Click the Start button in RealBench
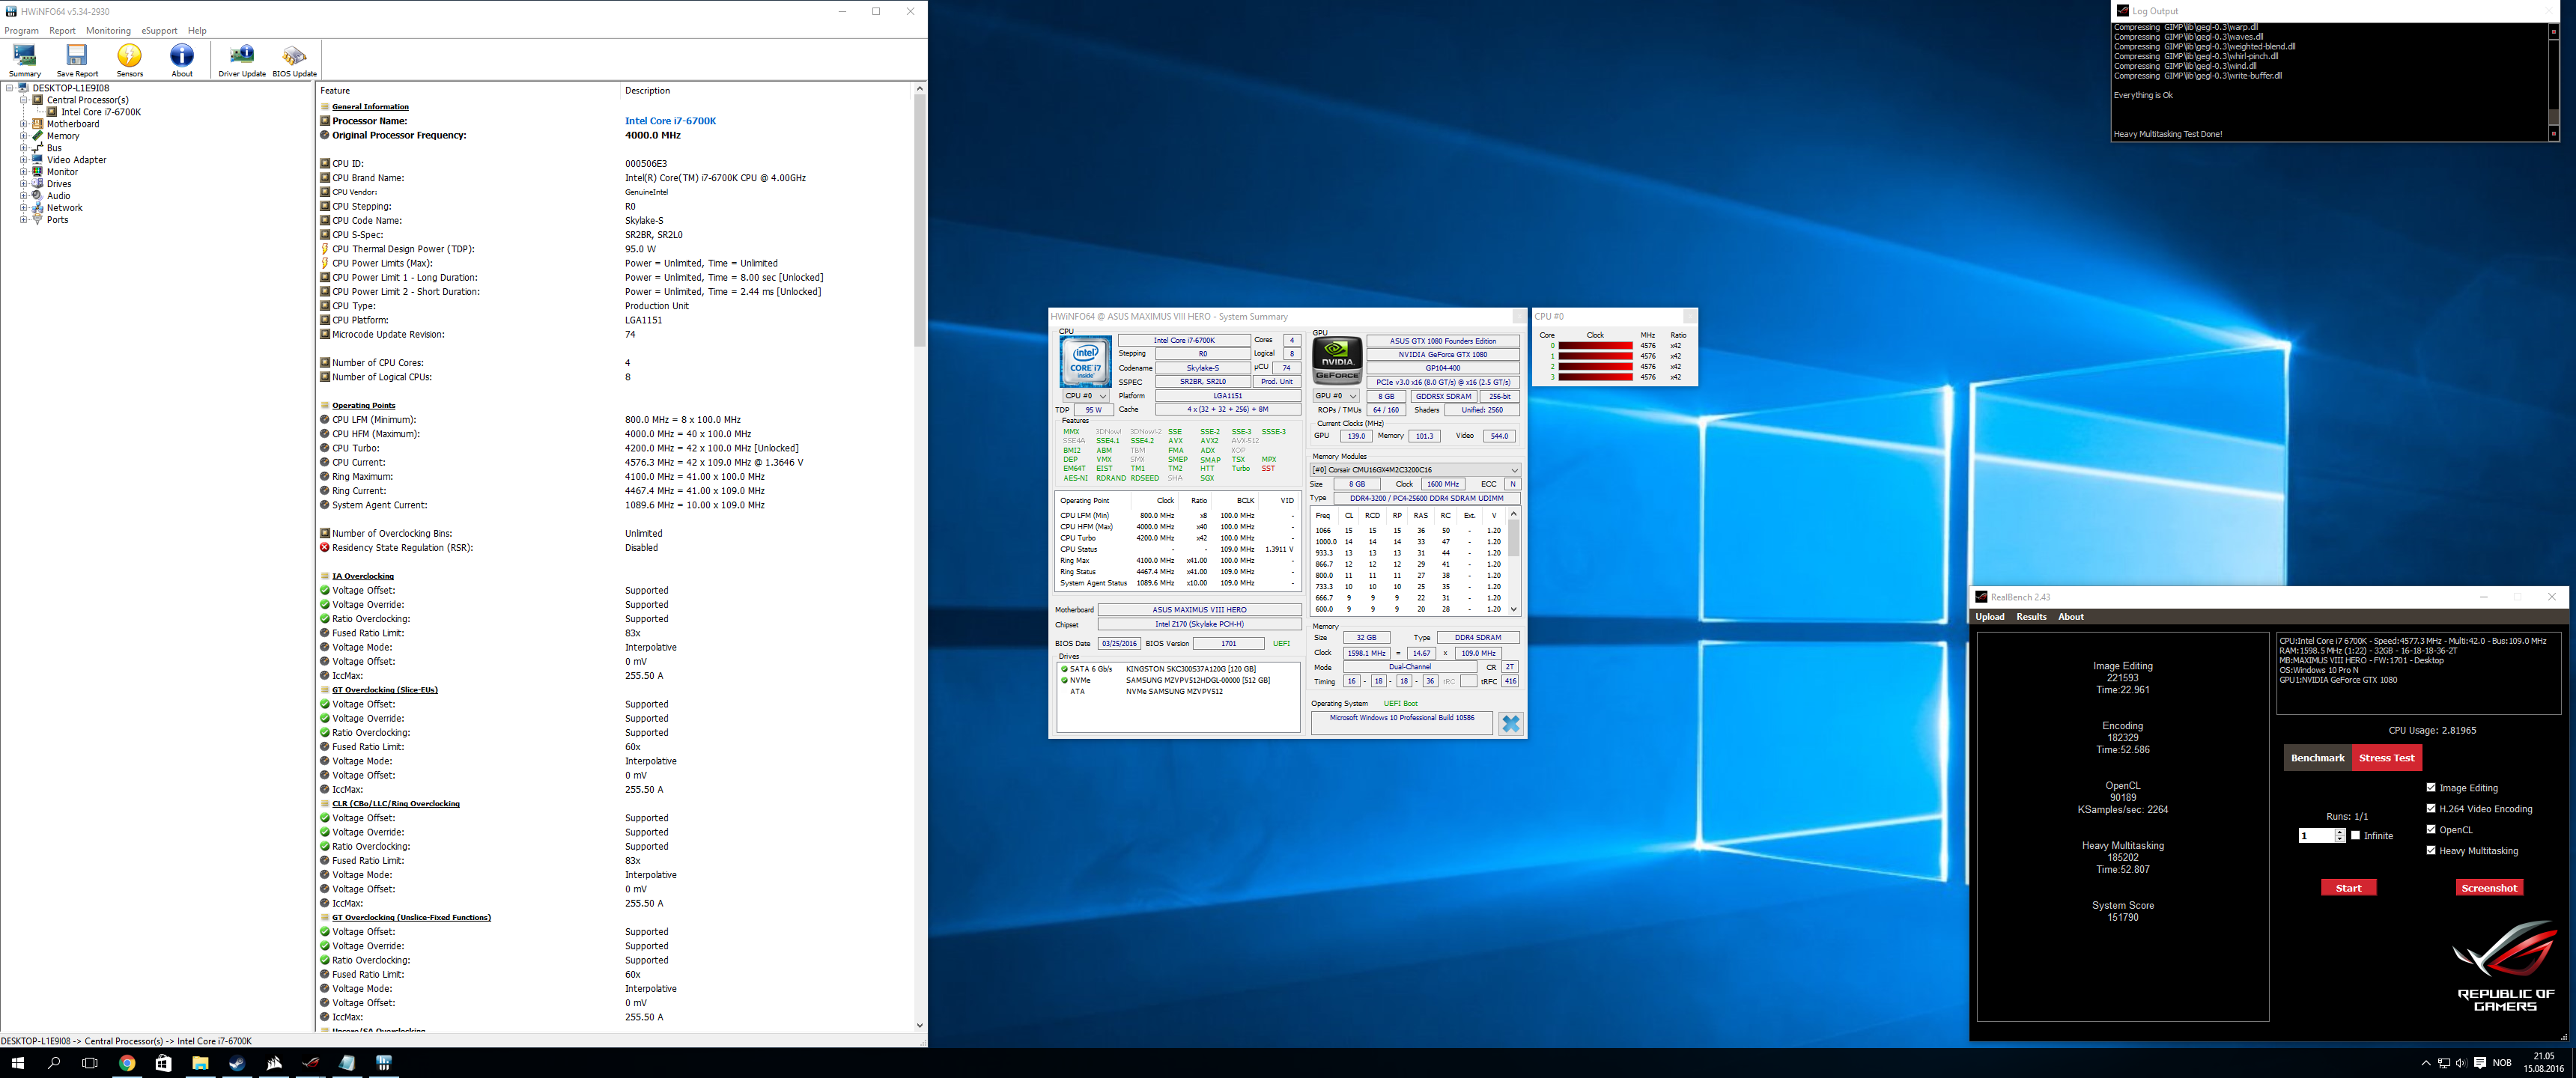 [2348, 888]
